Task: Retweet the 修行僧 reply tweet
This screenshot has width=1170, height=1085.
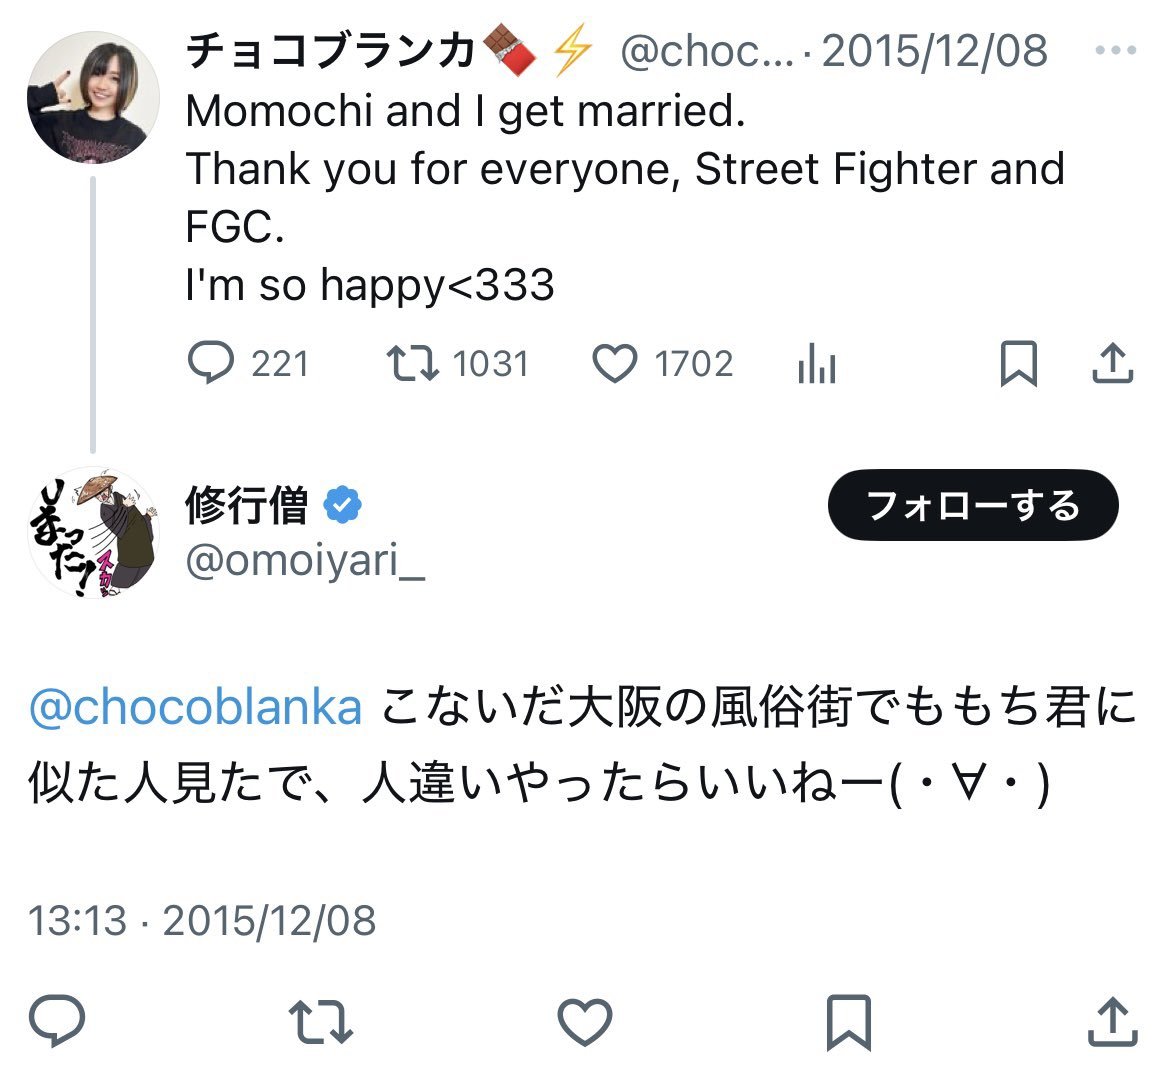Action: click(x=320, y=1022)
